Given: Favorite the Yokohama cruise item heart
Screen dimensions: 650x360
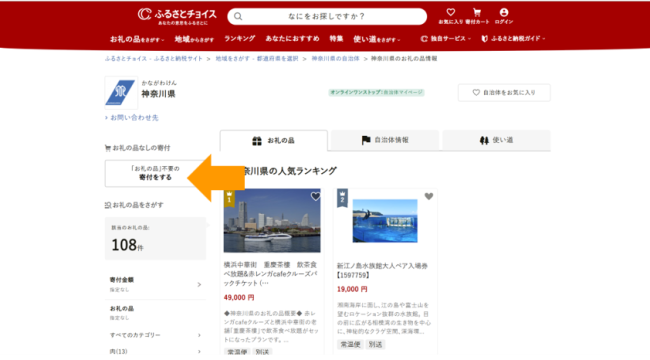Looking at the screenshot, I should click(x=315, y=196).
